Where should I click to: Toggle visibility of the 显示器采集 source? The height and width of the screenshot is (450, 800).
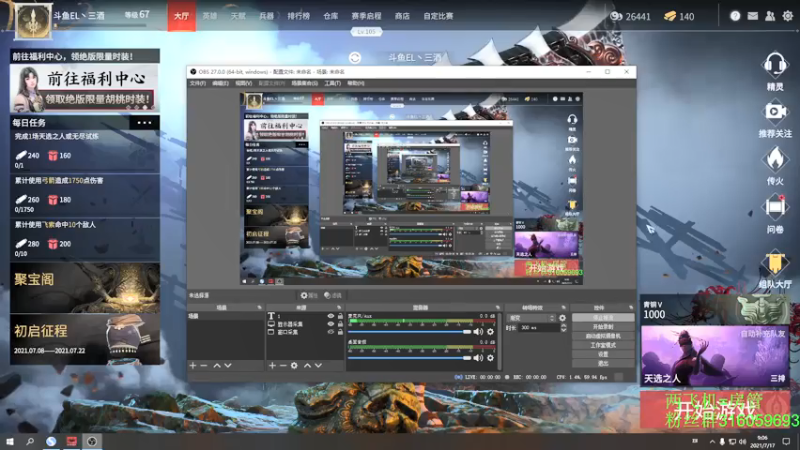(331, 324)
